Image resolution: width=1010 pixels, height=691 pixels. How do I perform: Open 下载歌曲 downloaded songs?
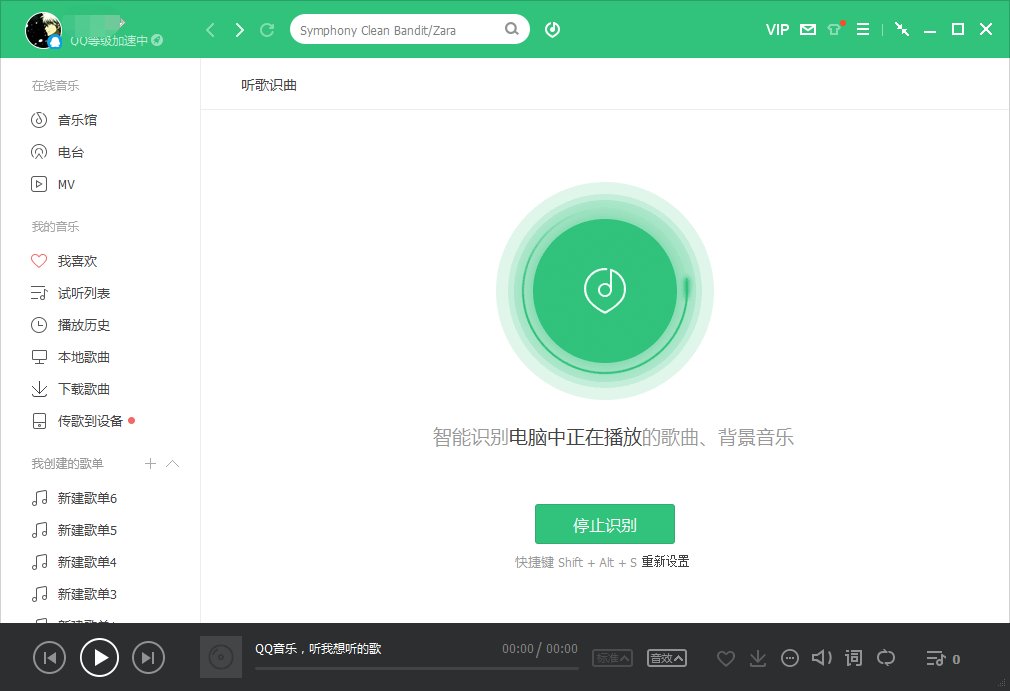click(84, 388)
